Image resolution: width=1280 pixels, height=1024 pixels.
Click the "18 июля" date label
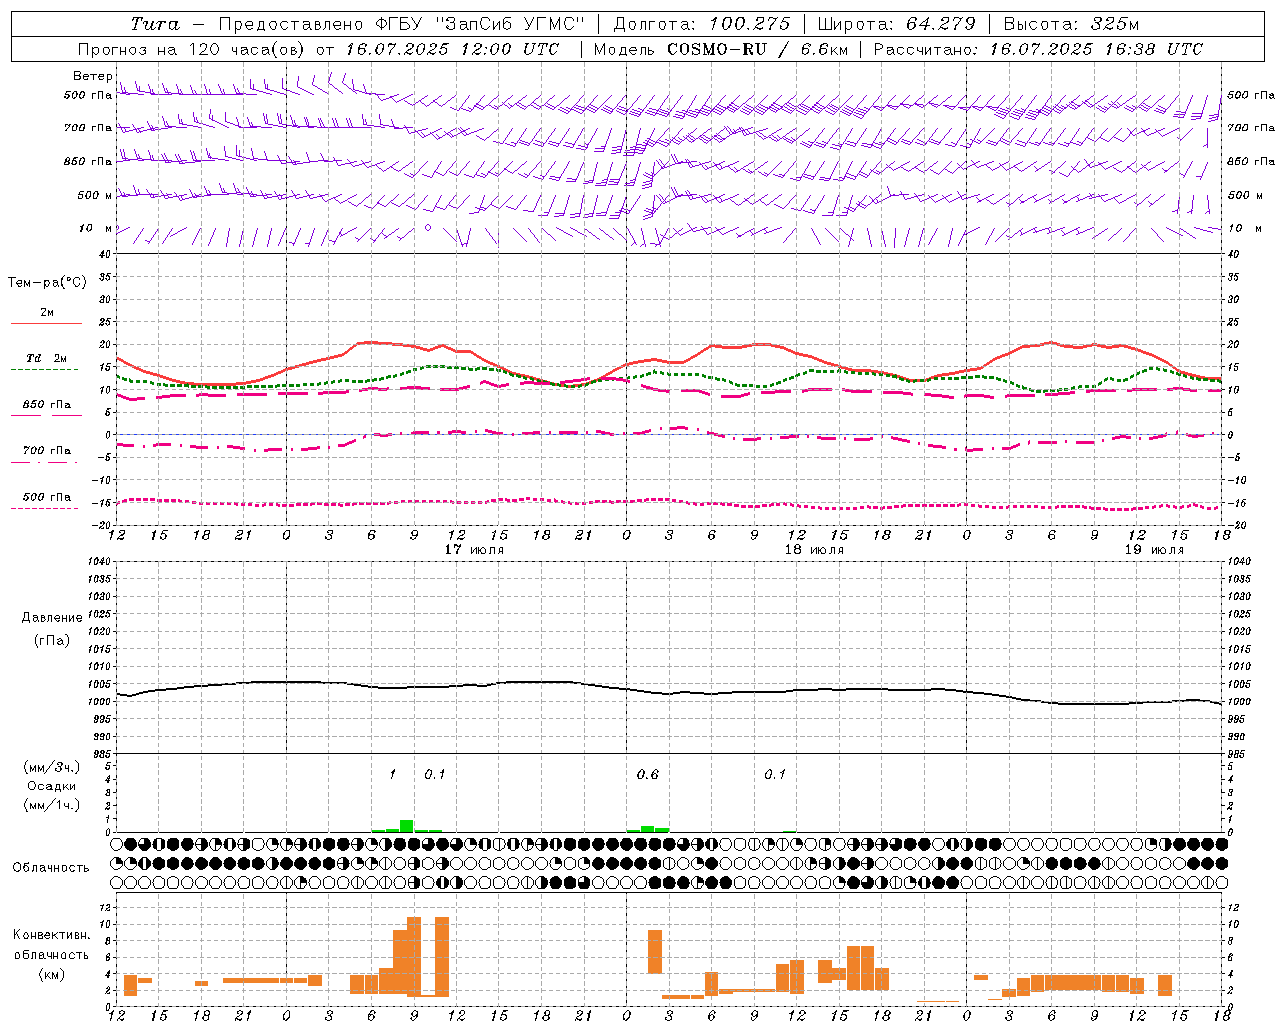click(815, 550)
